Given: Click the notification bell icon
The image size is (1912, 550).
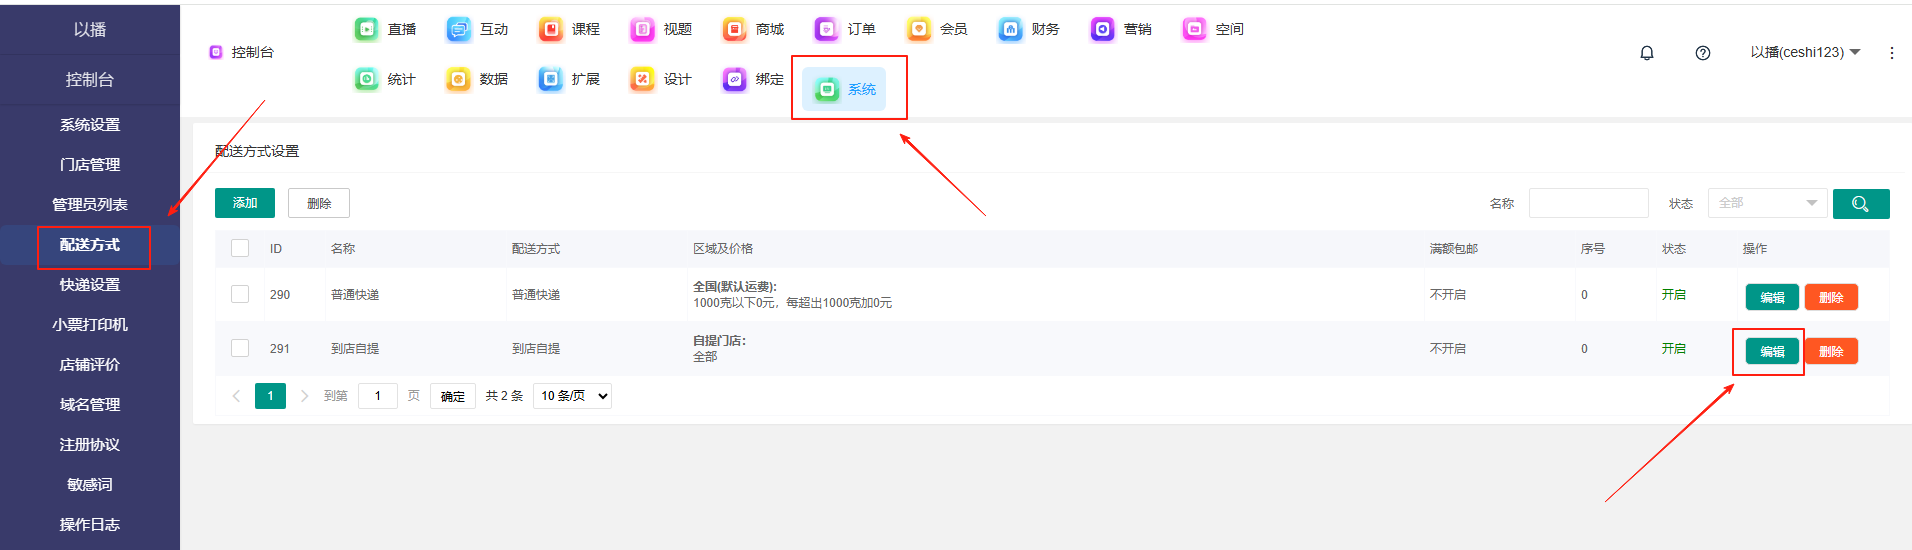Looking at the screenshot, I should pos(1647,53).
